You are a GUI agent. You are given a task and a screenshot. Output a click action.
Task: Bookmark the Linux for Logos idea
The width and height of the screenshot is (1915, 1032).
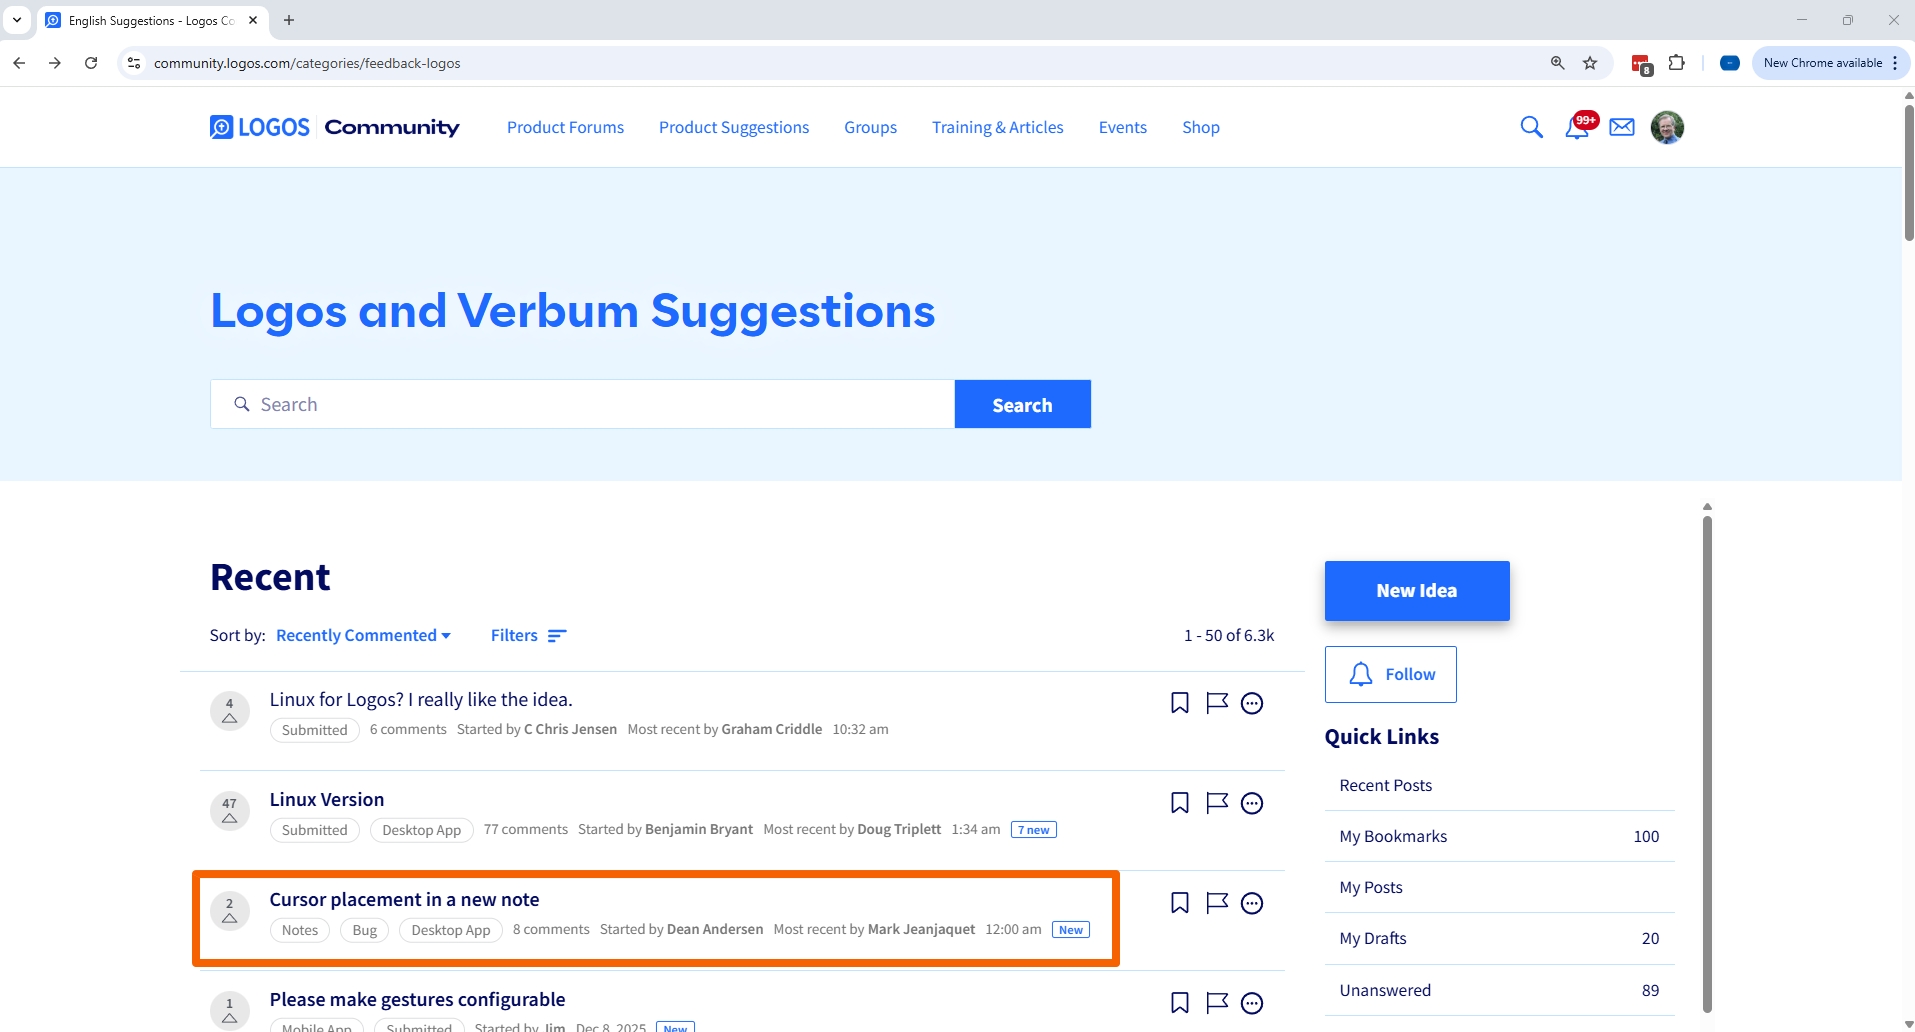pos(1180,703)
